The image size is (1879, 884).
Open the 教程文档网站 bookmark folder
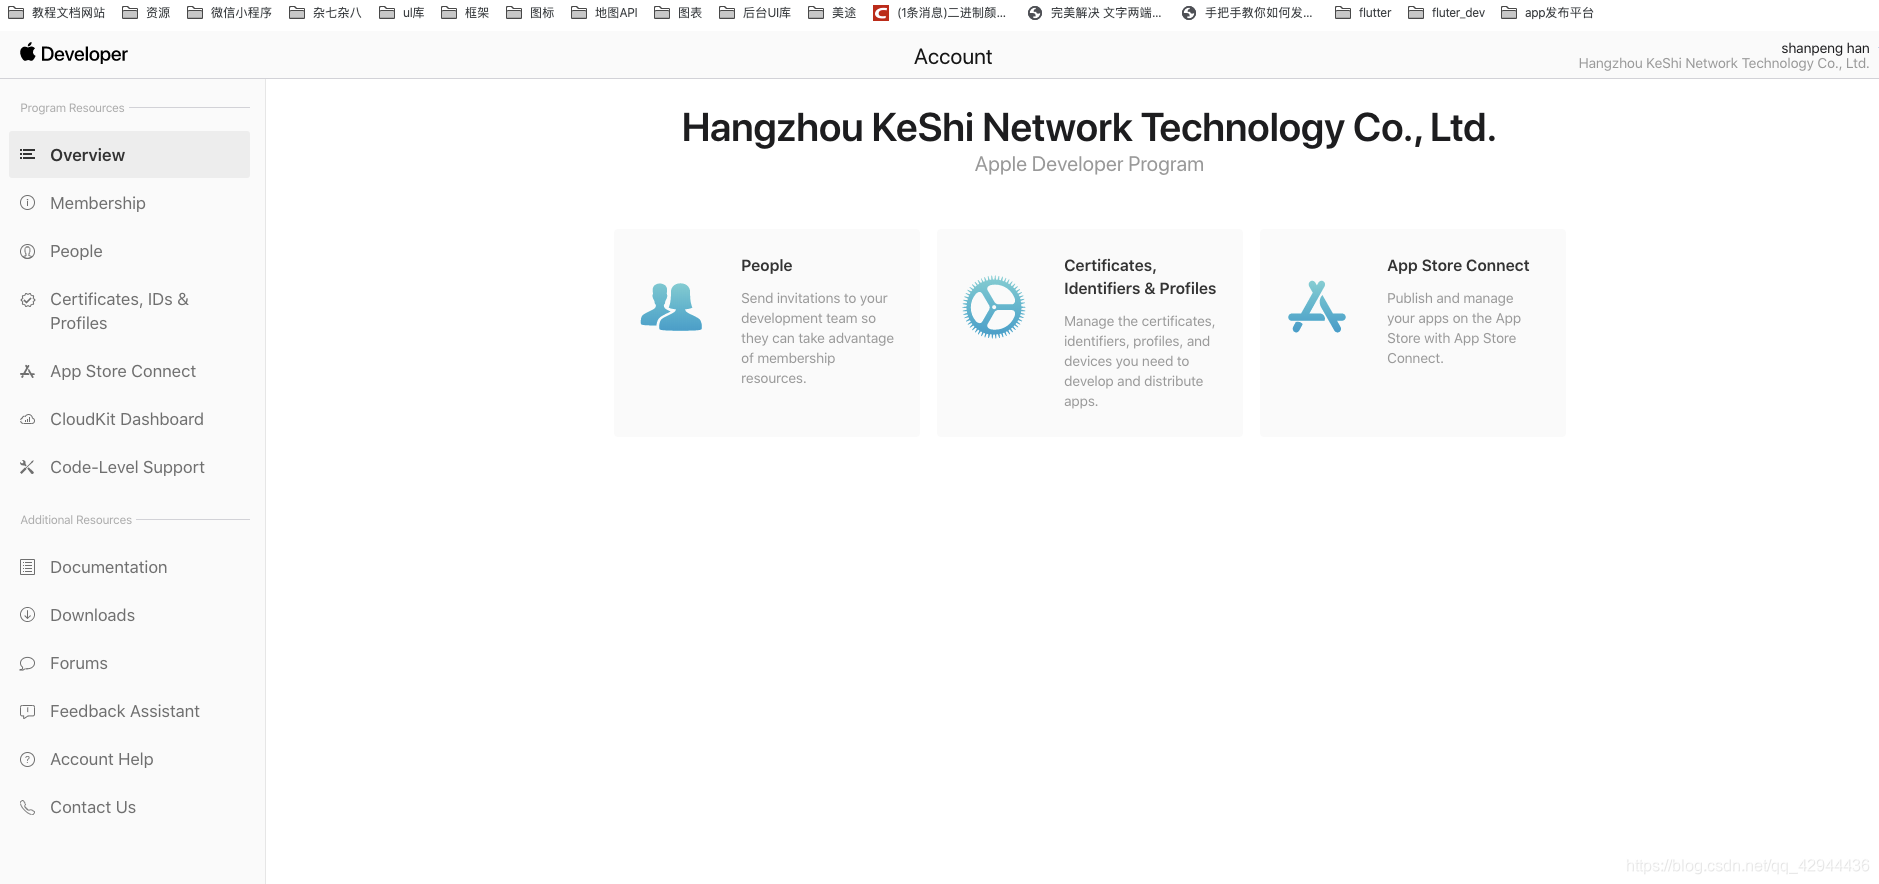click(57, 13)
